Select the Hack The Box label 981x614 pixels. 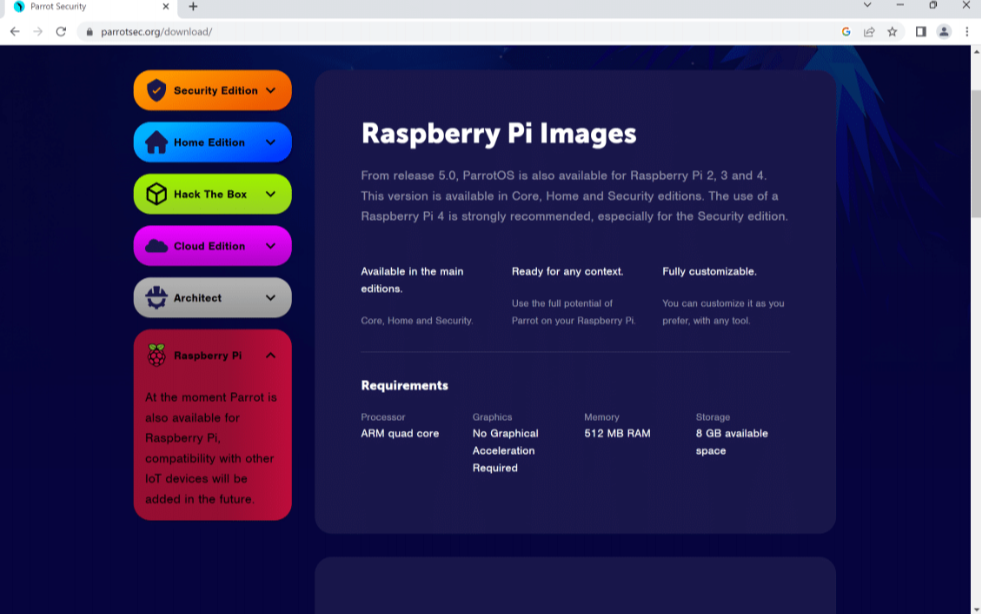(x=210, y=194)
